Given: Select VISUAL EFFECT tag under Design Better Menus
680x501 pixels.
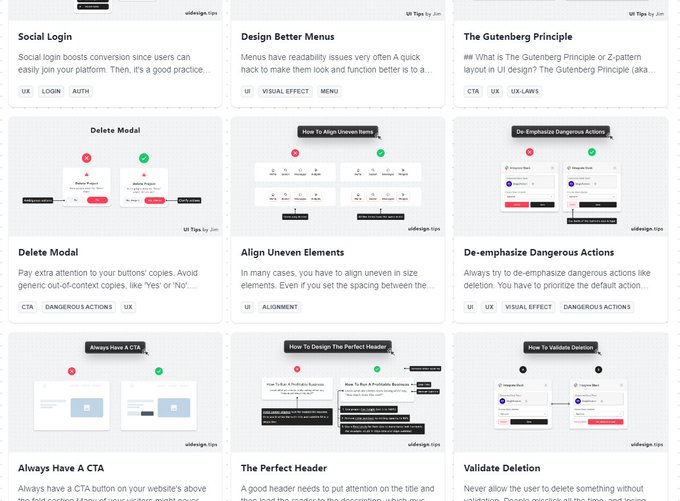Looking at the screenshot, I should (285, 91).
